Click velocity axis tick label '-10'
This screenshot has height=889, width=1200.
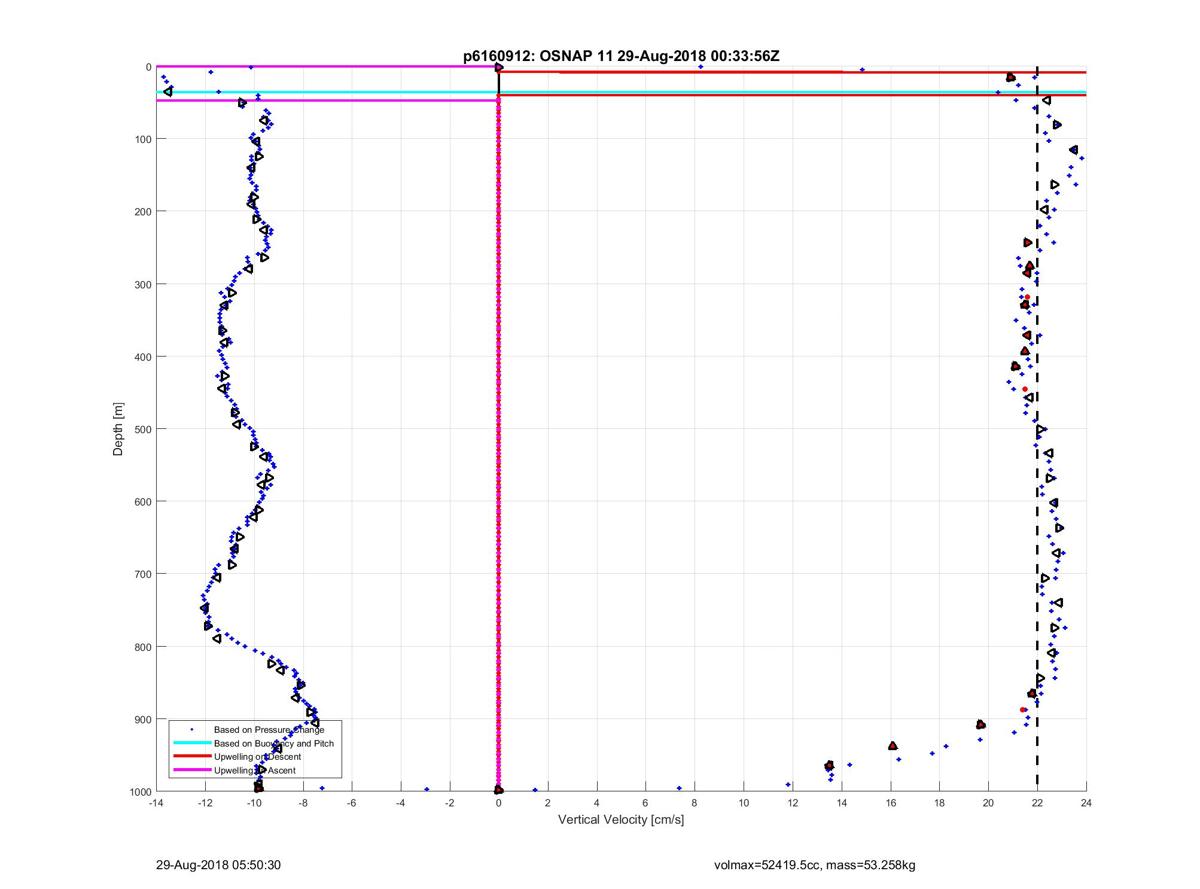253,803
